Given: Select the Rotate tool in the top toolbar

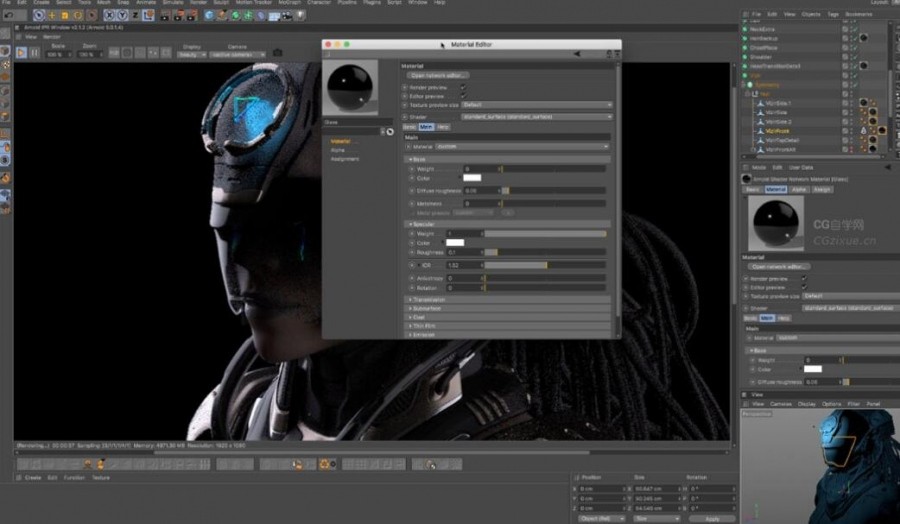Looking at the screenshot, I should point(78,15).
